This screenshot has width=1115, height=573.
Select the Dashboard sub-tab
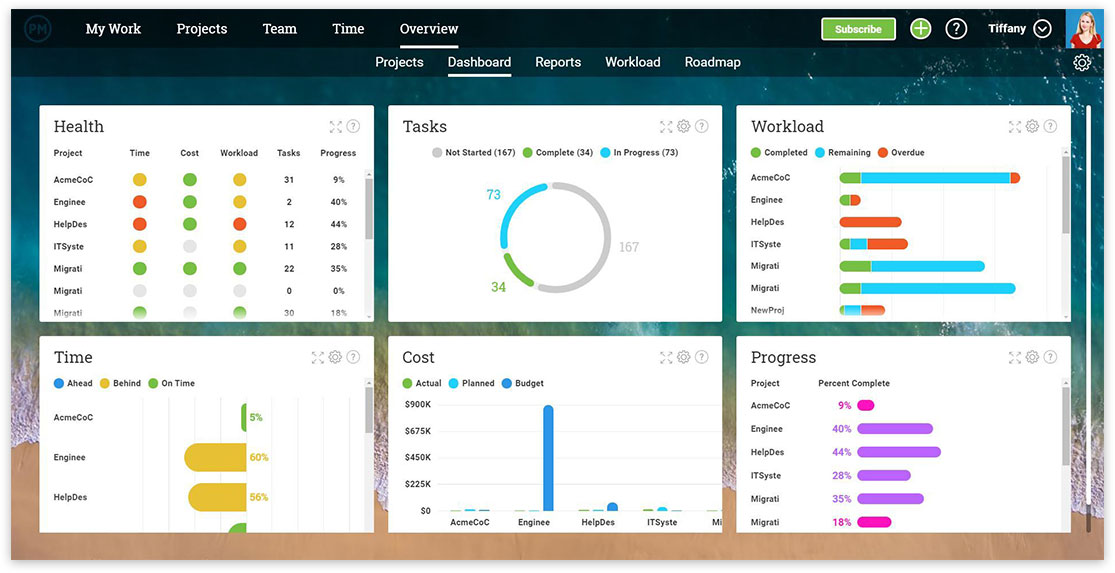pyautogui.click(x=479, y=62)
